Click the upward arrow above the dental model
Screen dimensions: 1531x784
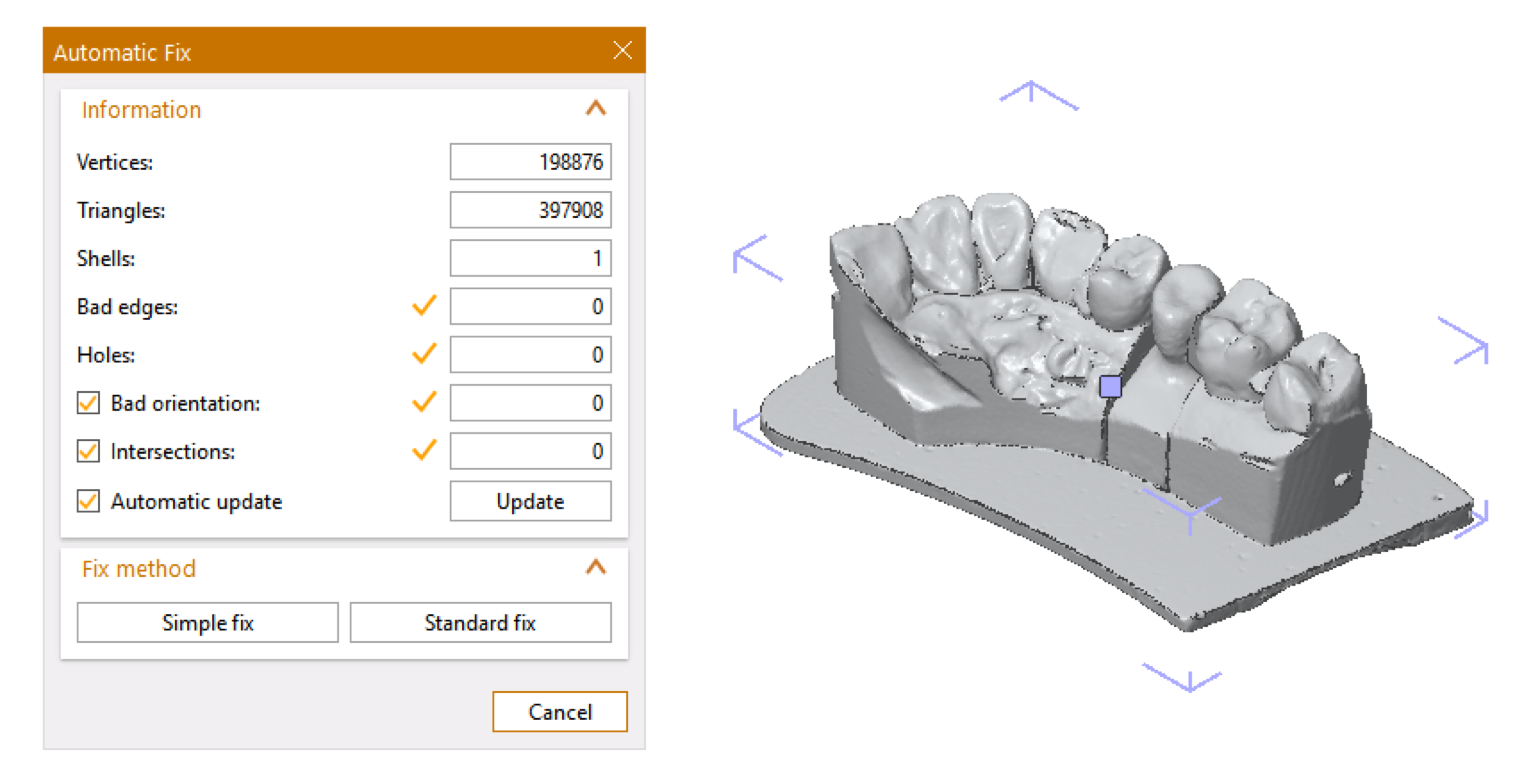click(1039, 94)
